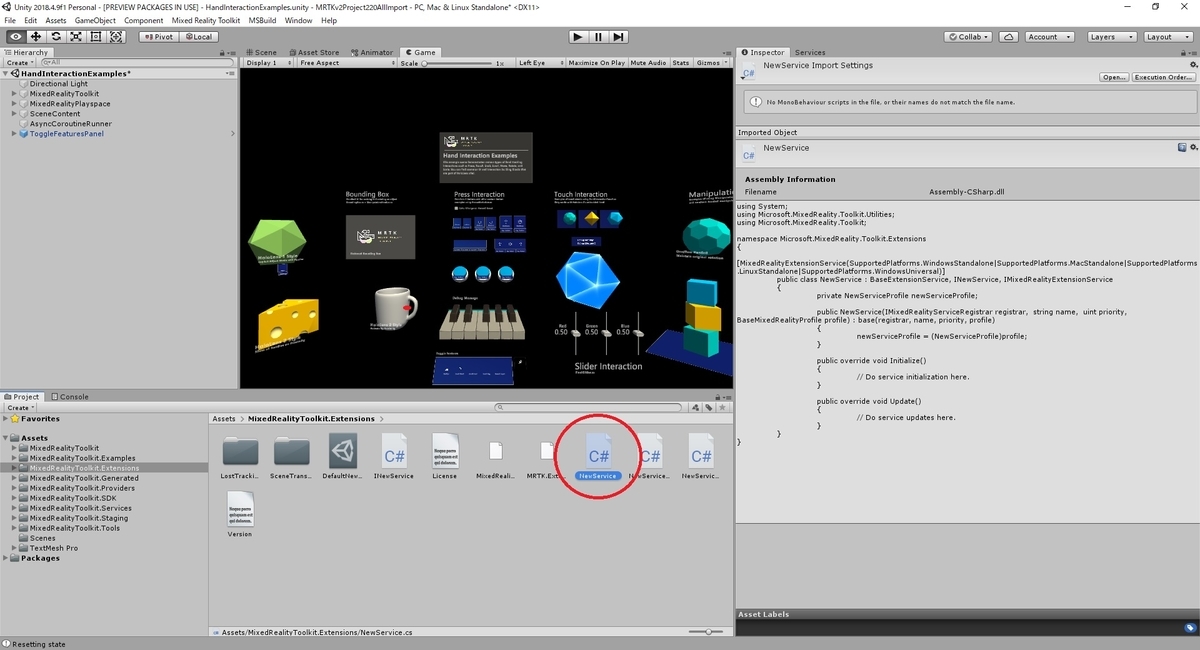Open the Assets menu
1200x650 pixels.
(x=56, y=20)
